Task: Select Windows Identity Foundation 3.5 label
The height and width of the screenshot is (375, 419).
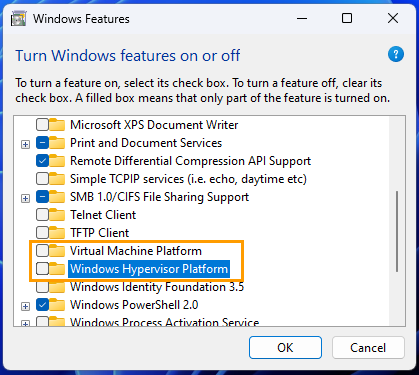Action: tap(157, 287)
